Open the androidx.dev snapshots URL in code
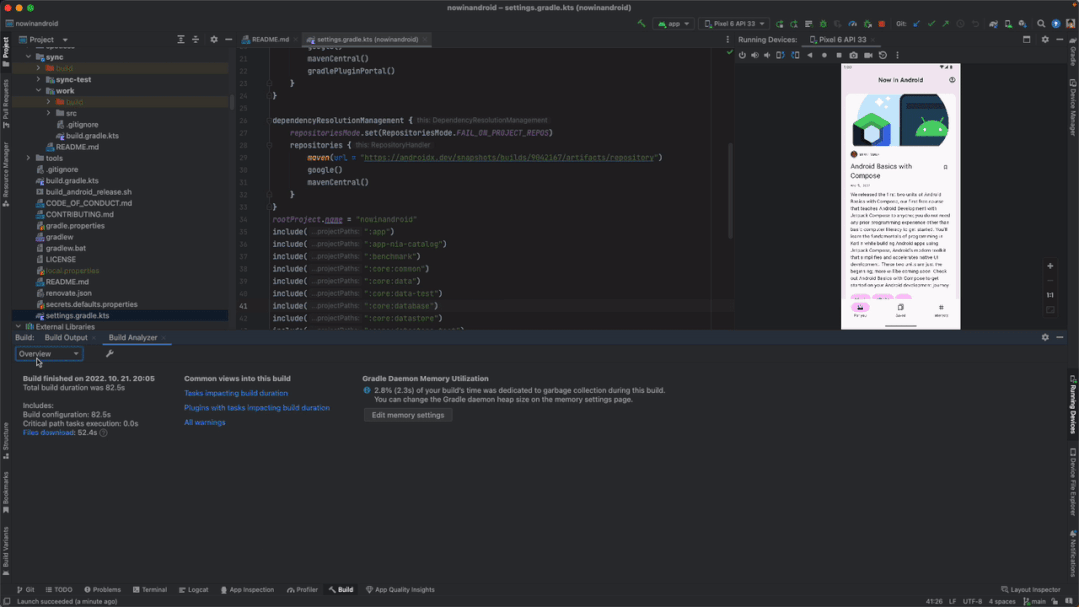Viewport: 1079px width, 607px height. click(509, 158)
